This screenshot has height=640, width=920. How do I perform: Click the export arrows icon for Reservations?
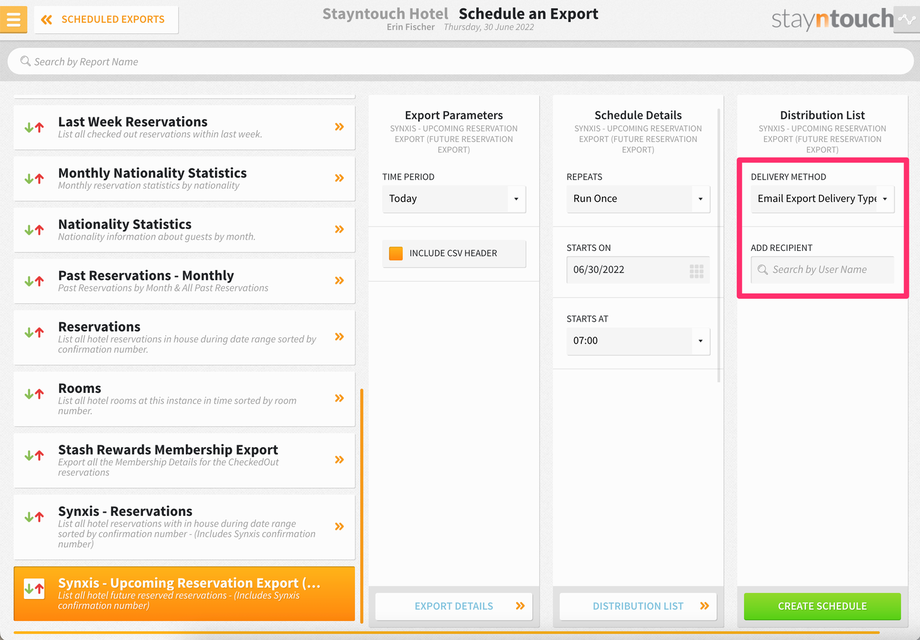(x=34, y=332)
